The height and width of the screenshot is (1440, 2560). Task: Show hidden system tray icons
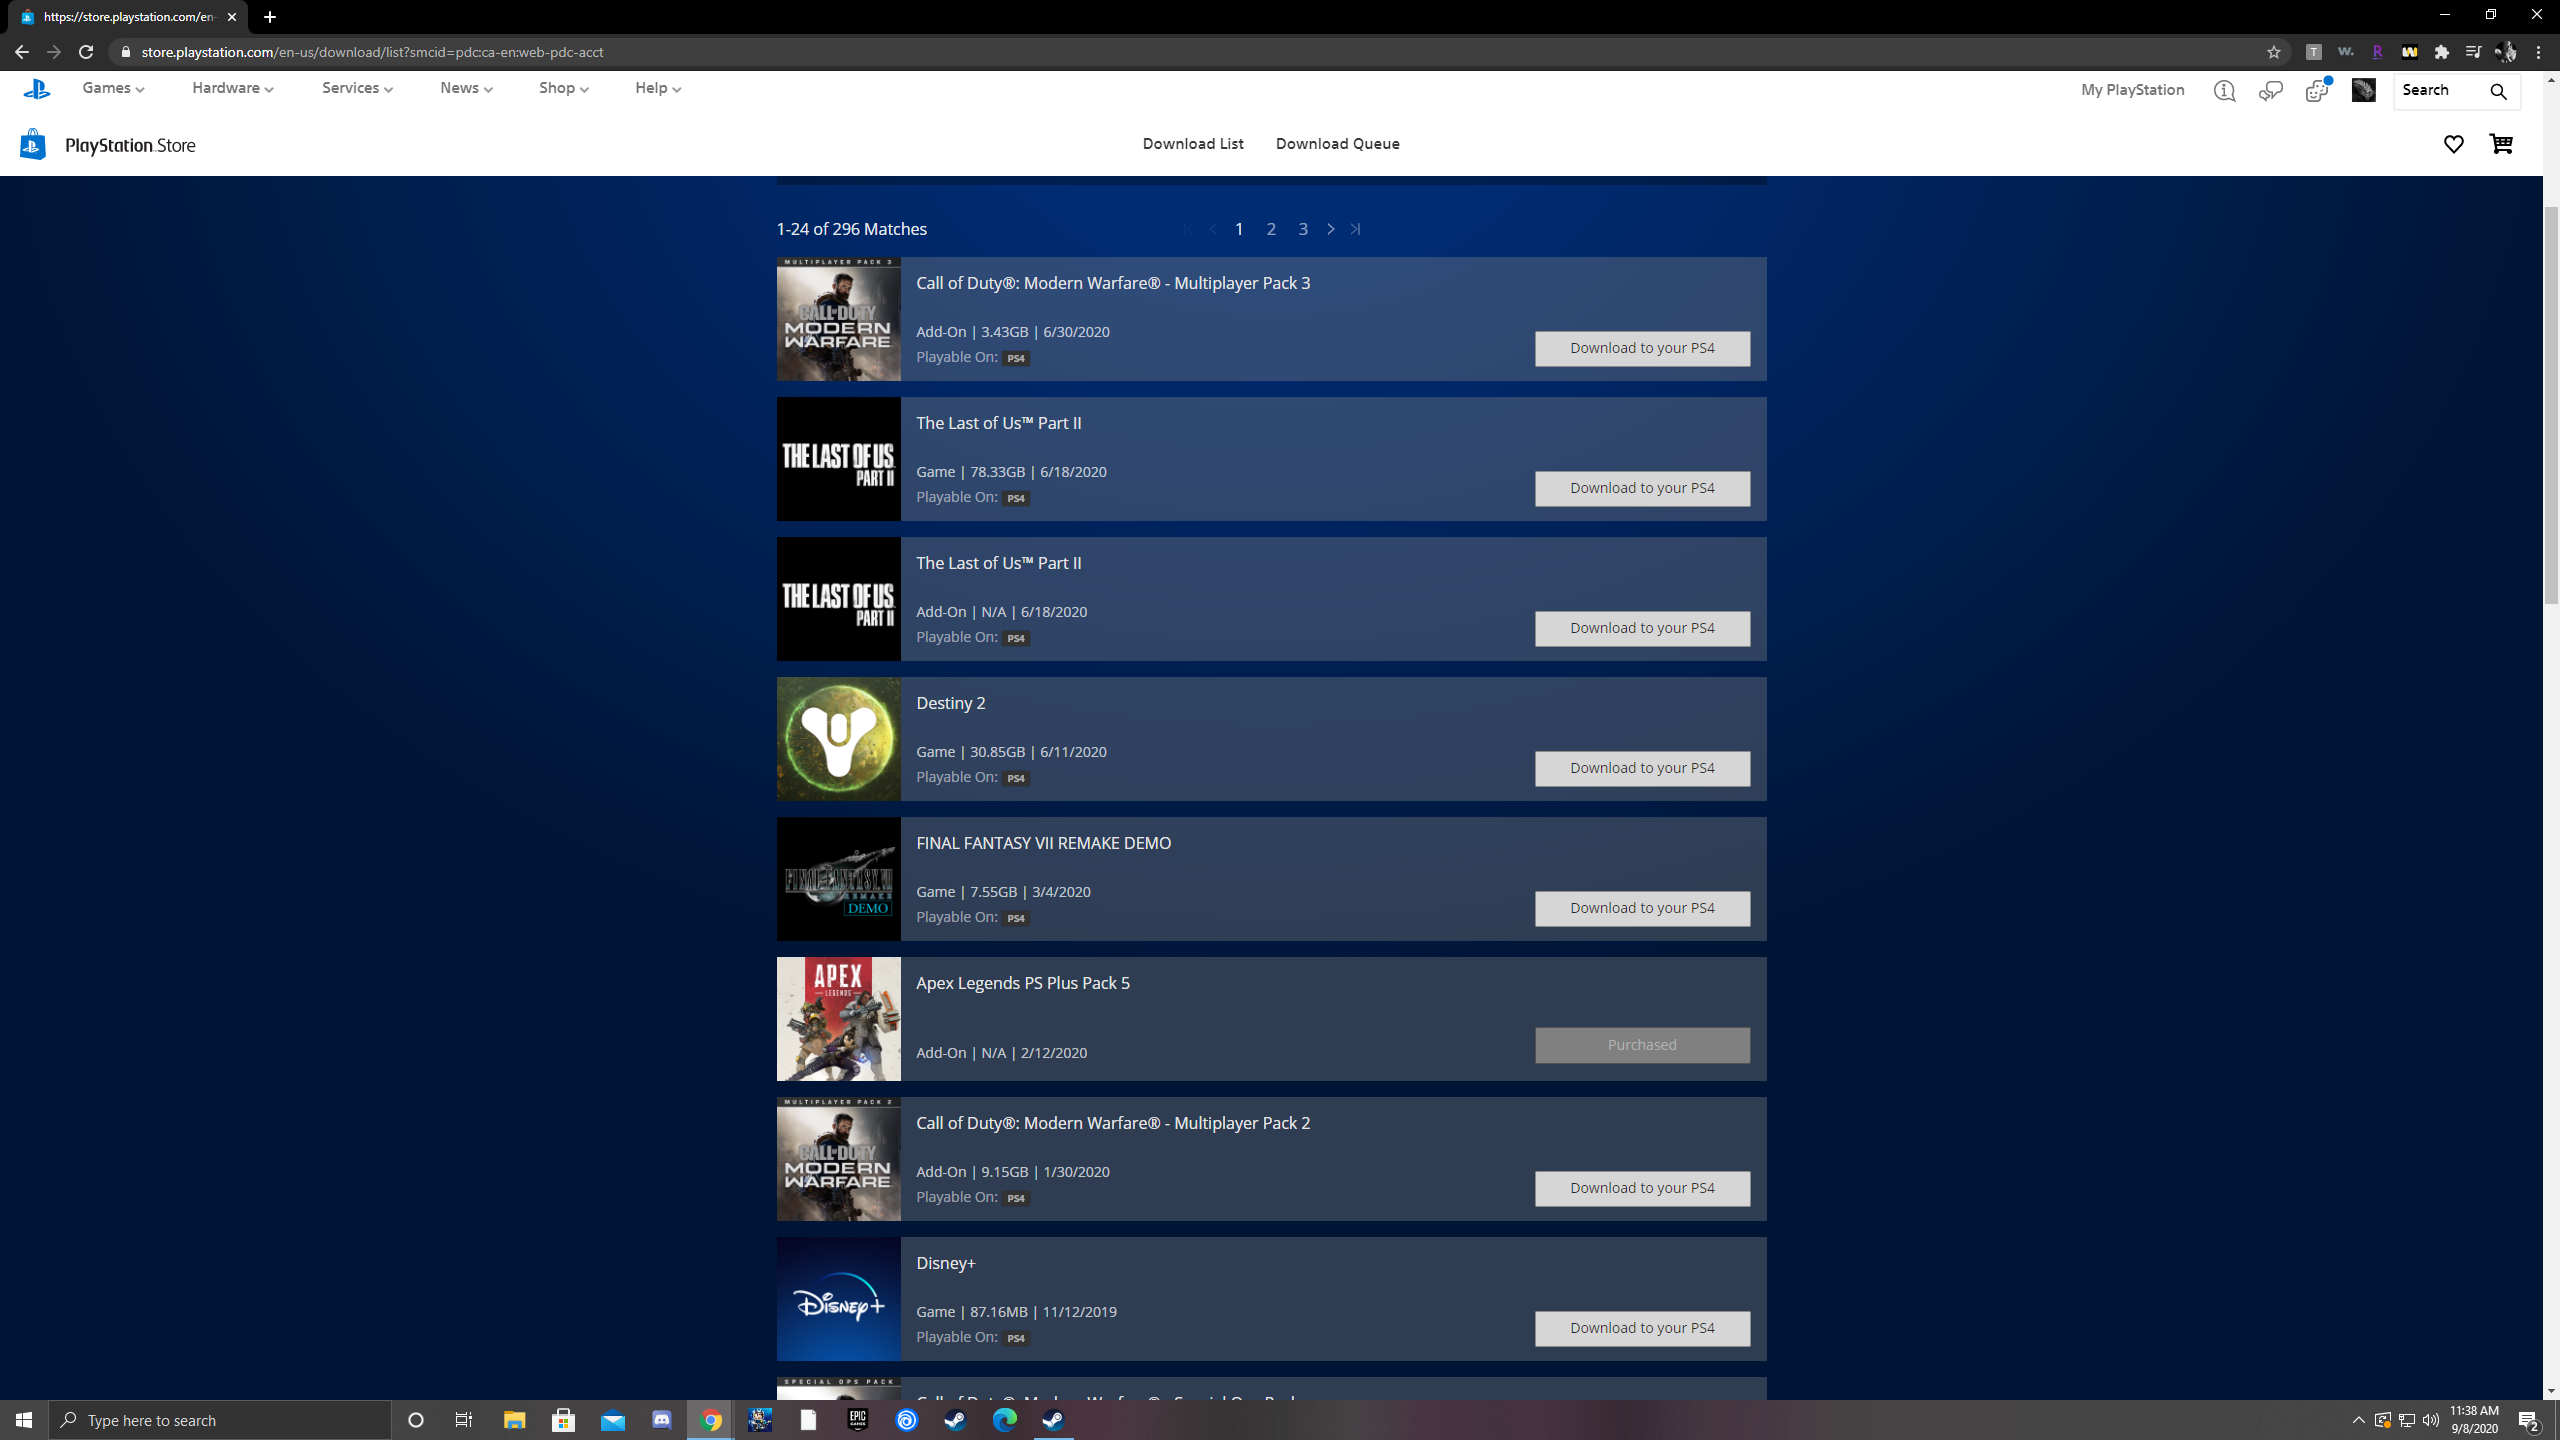[x=2358, y=1420]
